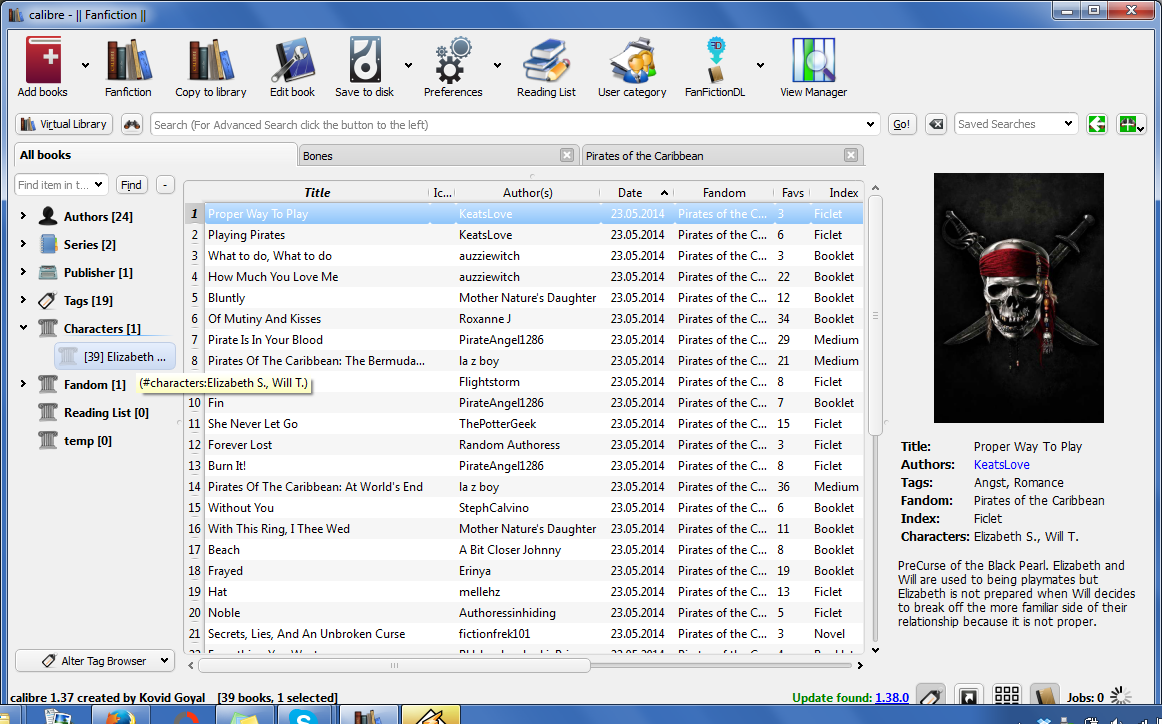Open View Manager icon
Viewport: 1162px width, 724px height.
coord(814,61)
